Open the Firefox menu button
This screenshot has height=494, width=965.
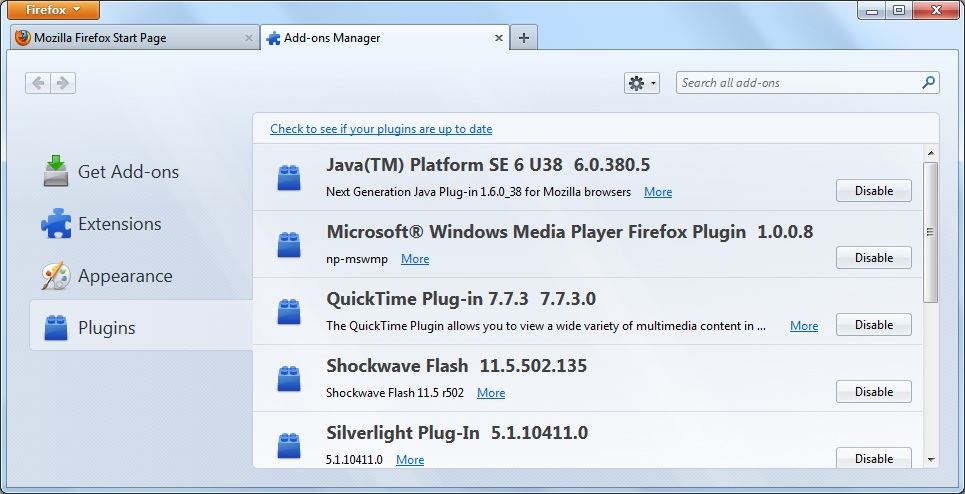pyautogui.click(x=54, y=10)
